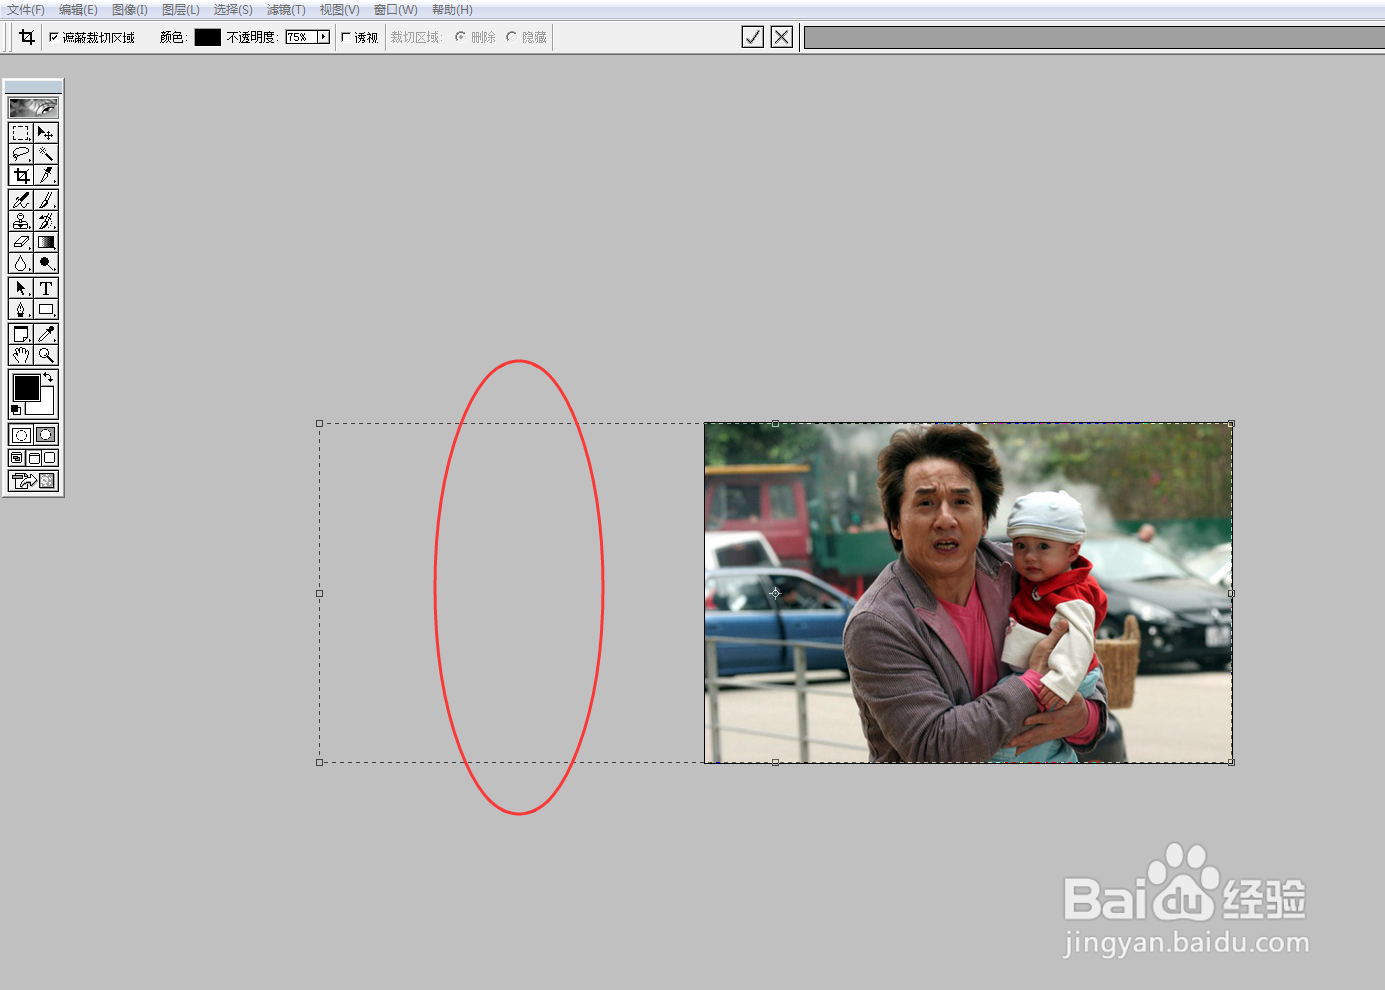Select the Clone Stamp tool

point(21,221)
